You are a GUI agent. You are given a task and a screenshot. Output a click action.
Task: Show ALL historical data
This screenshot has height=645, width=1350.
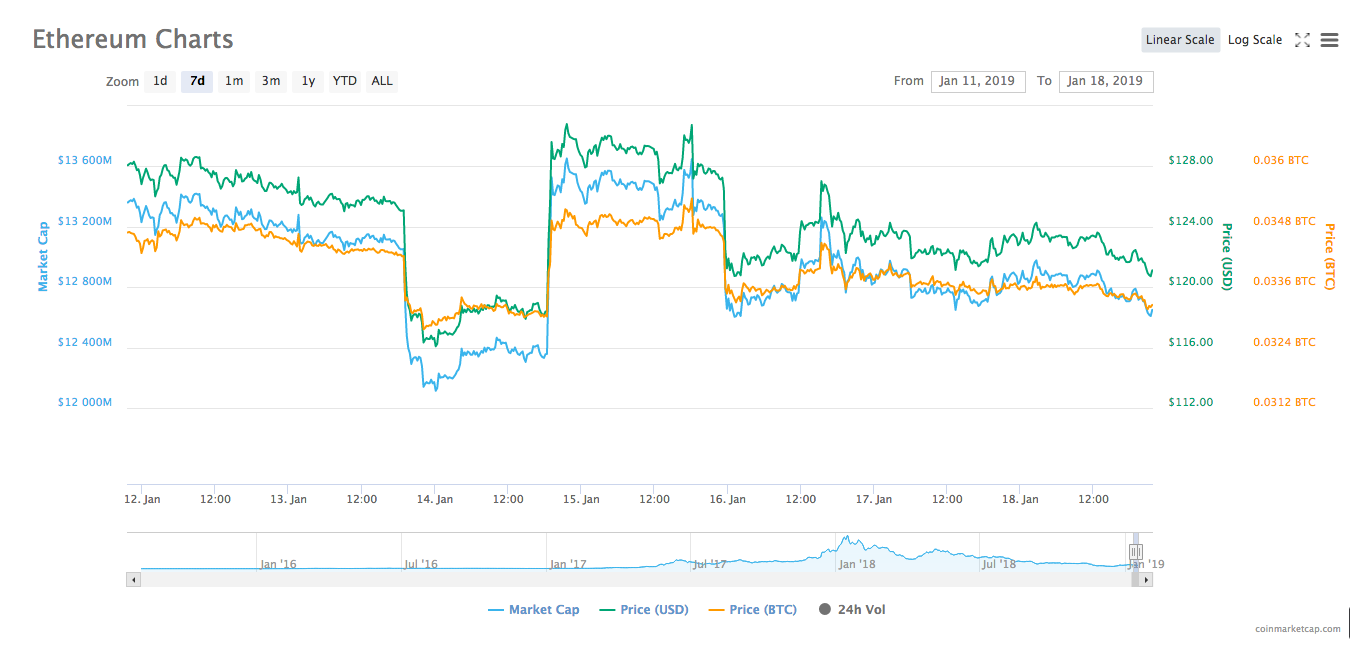[x=381, y=81]
